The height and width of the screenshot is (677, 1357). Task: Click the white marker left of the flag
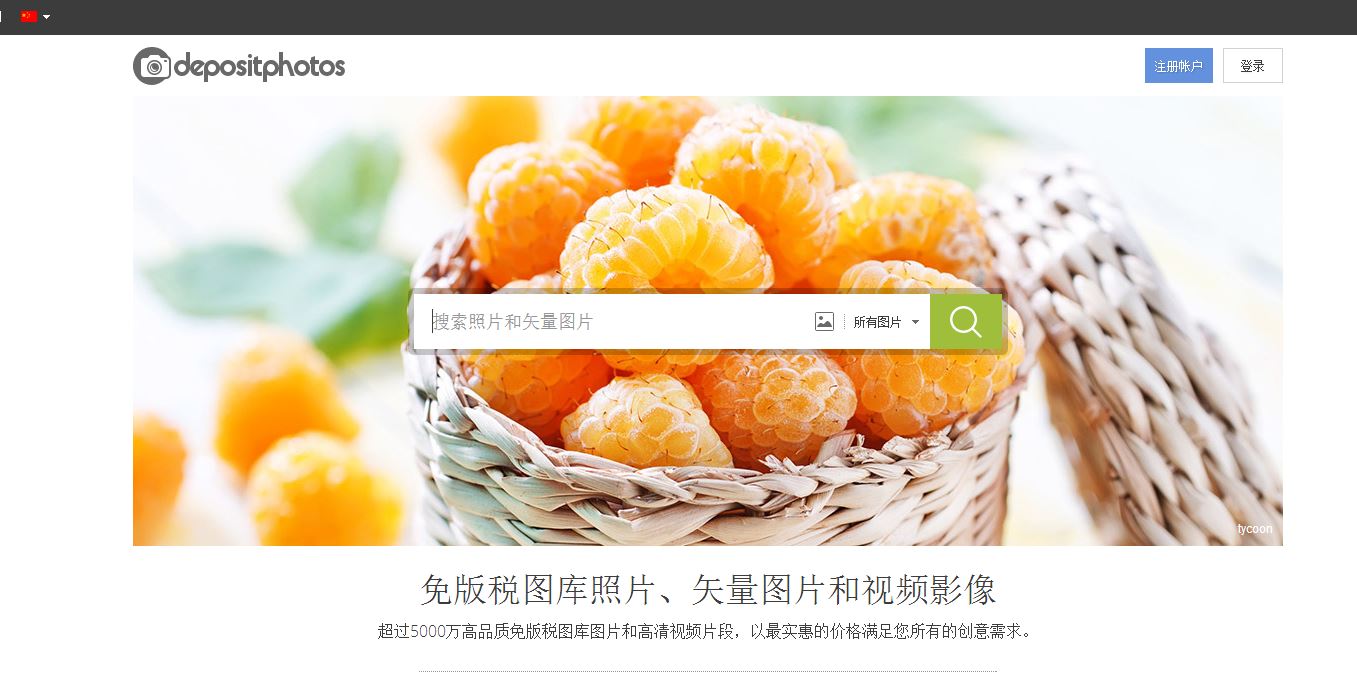click(x=1, y=16)
